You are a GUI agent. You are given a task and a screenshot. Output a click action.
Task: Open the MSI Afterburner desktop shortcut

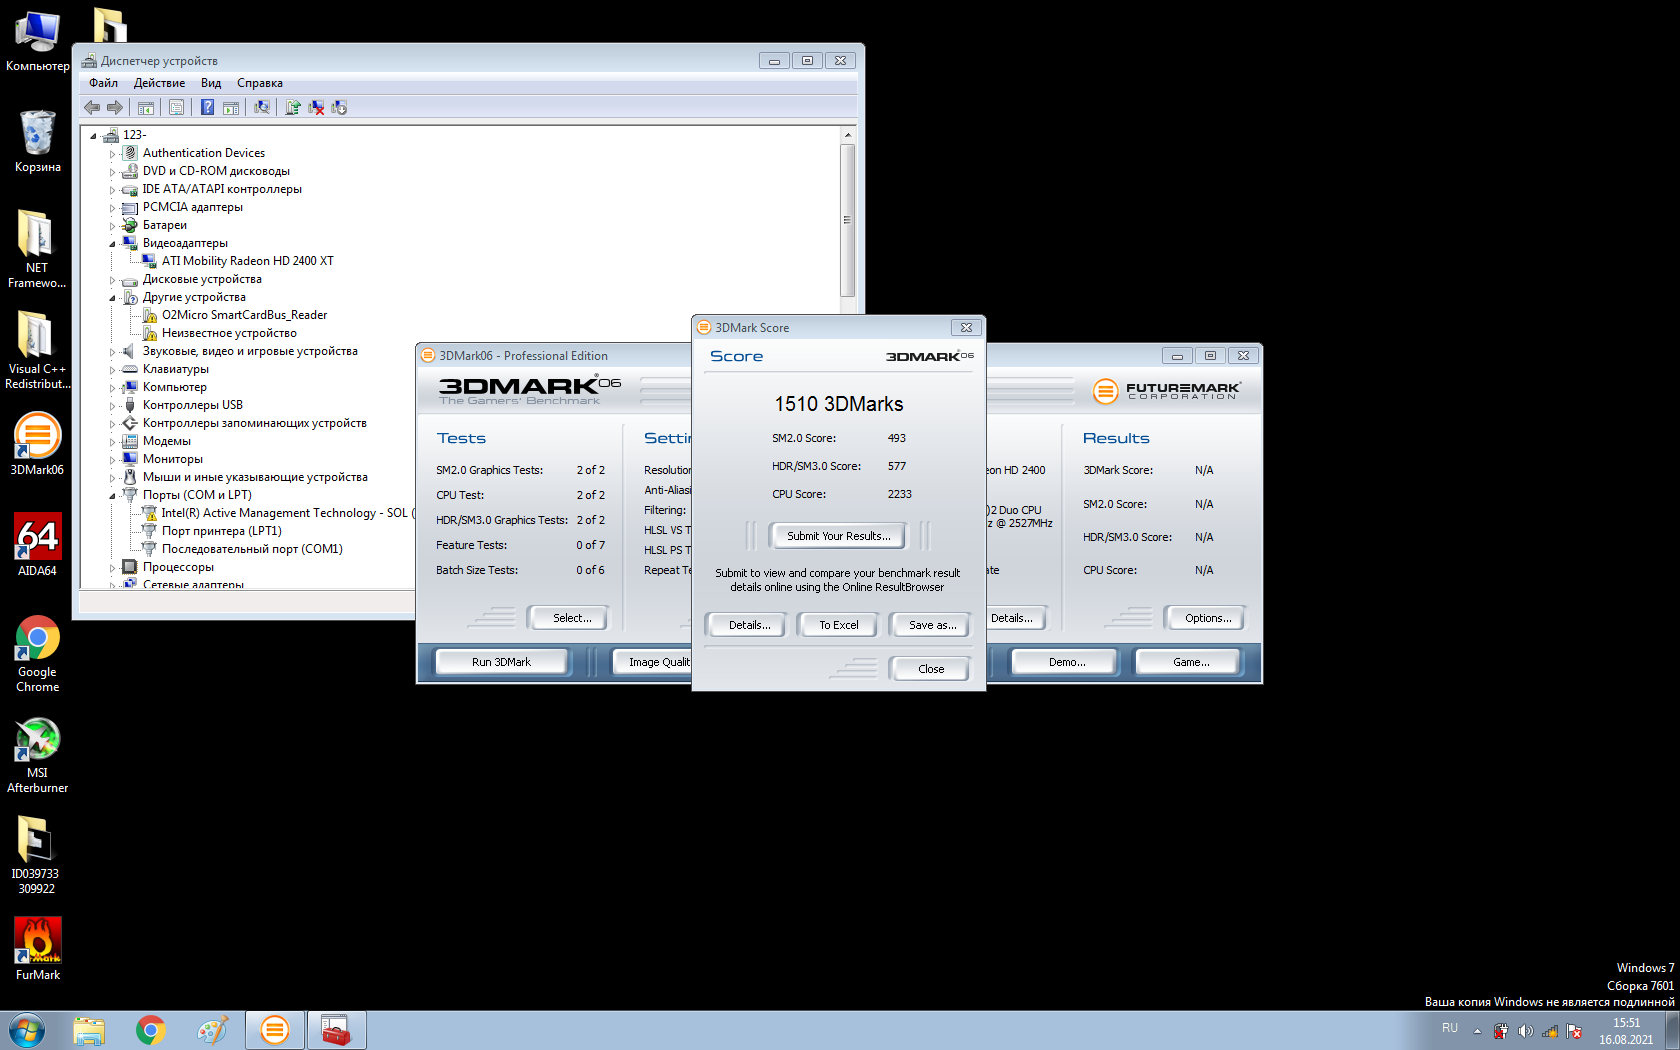point(37,756)
